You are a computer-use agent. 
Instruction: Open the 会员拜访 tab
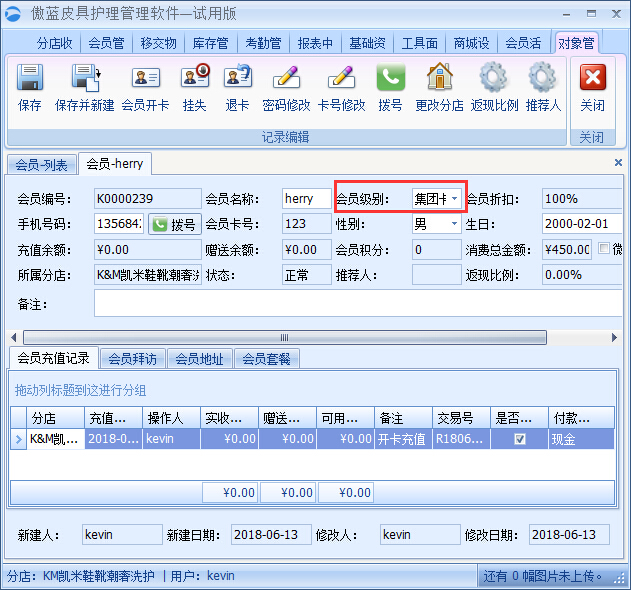tap(133, 359)
